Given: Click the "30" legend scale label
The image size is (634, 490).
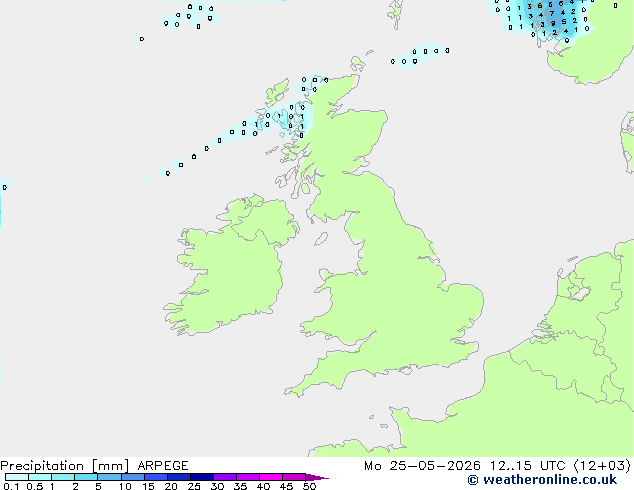Looking at the screenshot, I should click(x=217, y=486).
